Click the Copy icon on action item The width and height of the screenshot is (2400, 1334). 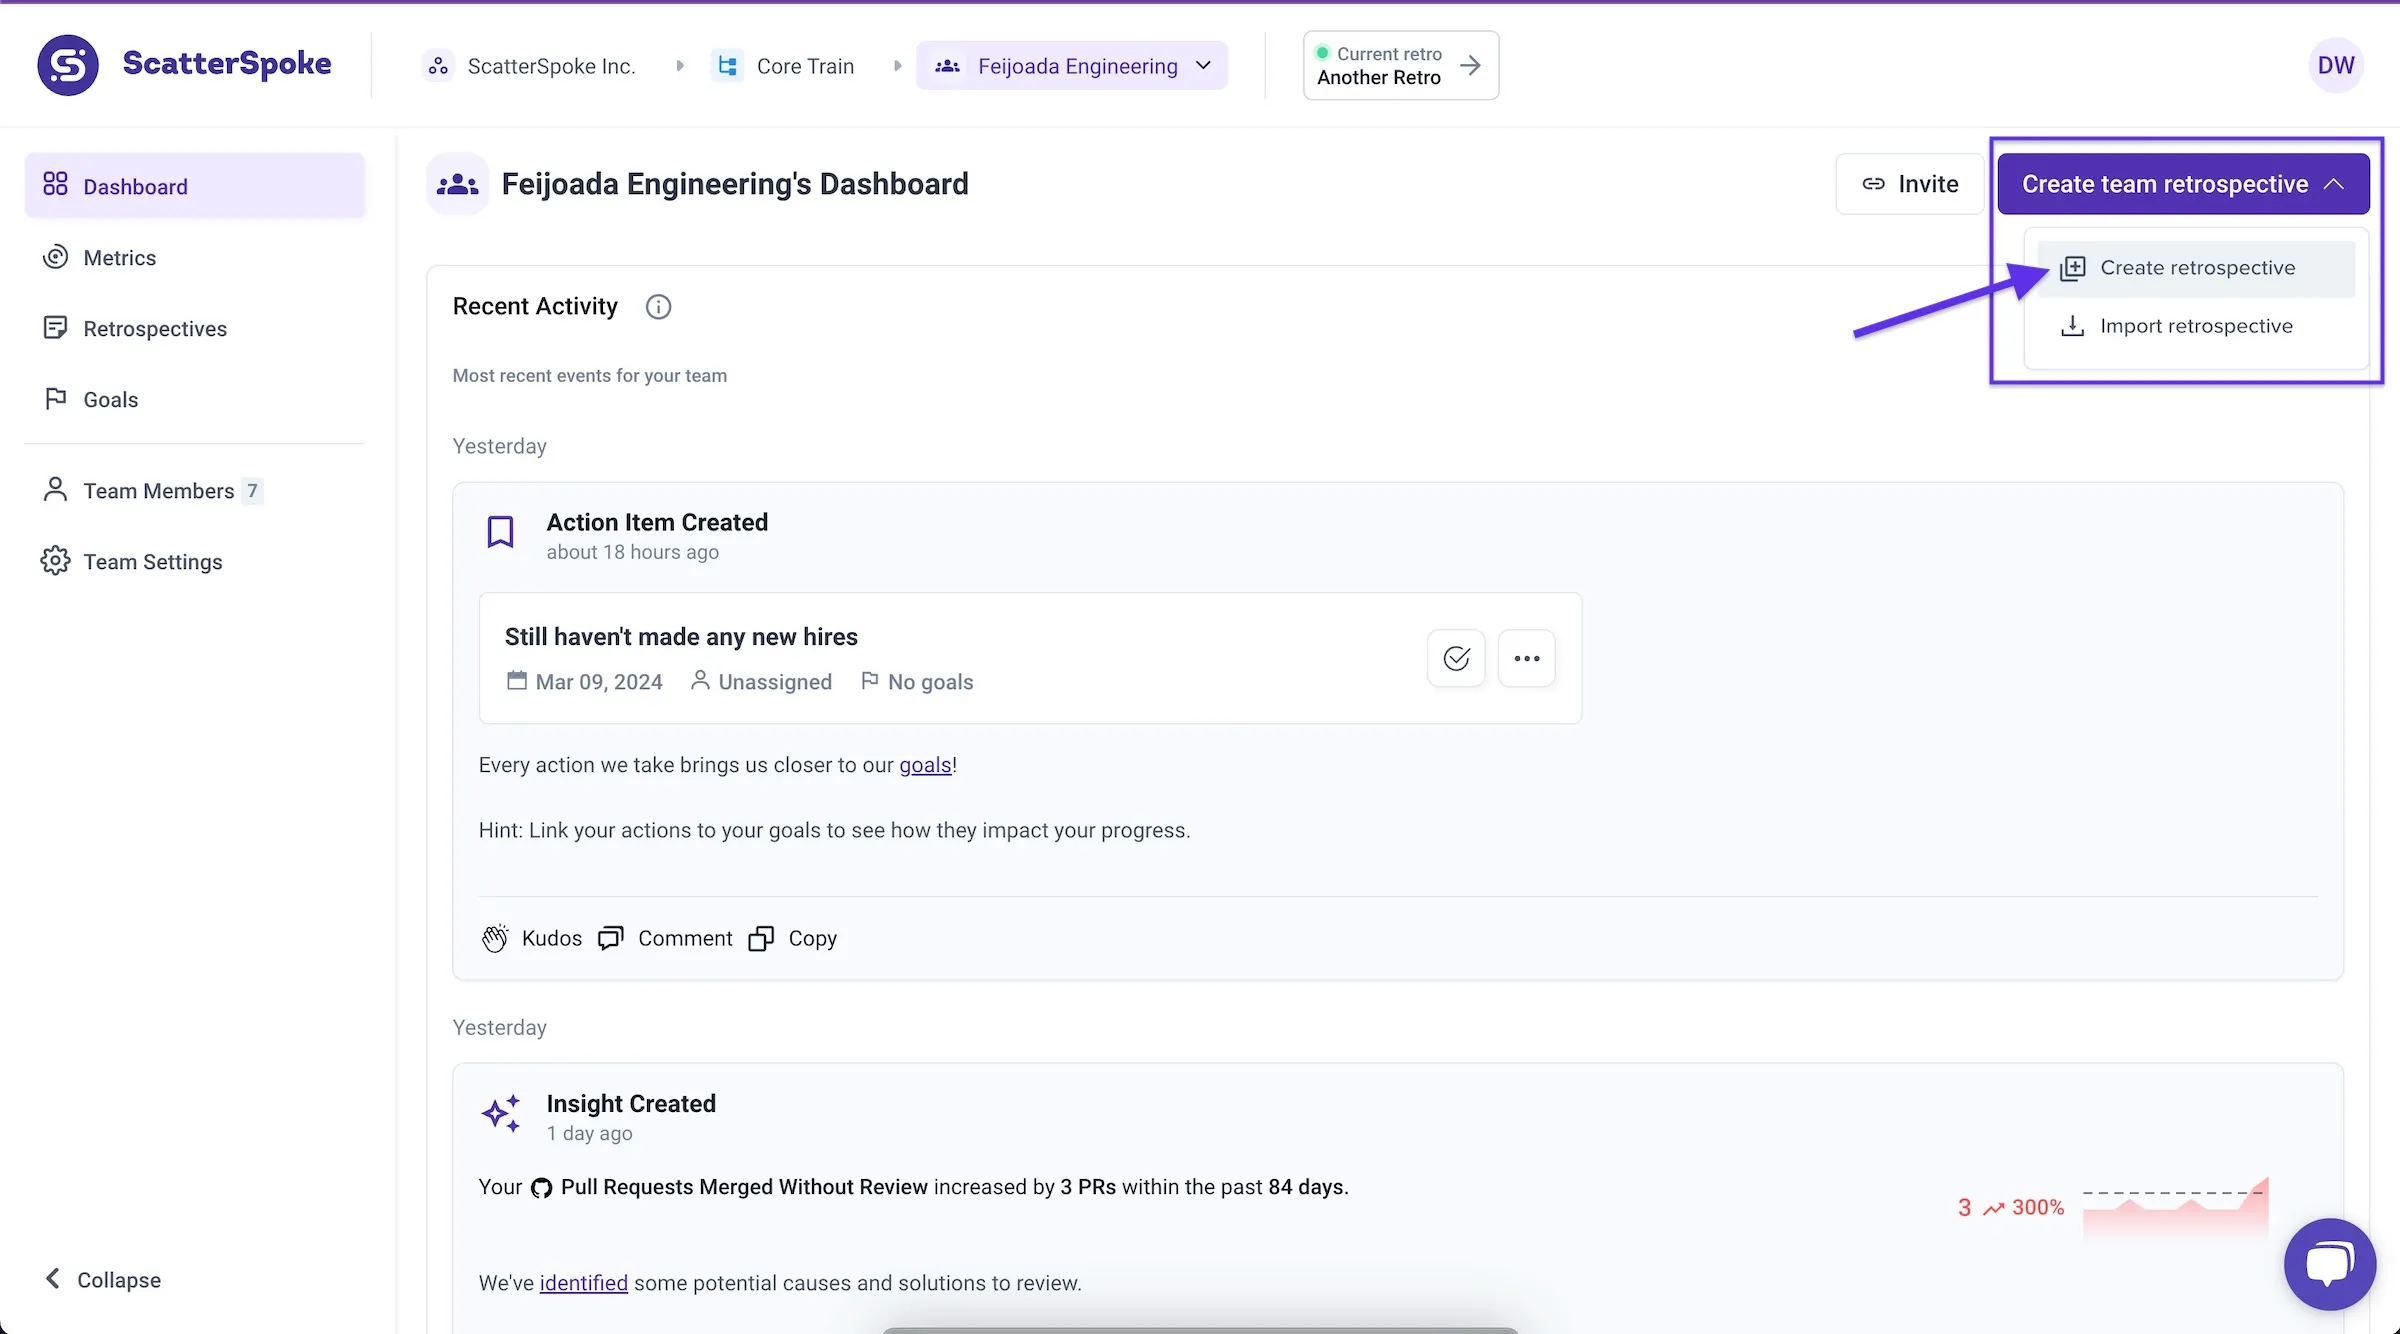pyautogui.click(x=761, y=938)
